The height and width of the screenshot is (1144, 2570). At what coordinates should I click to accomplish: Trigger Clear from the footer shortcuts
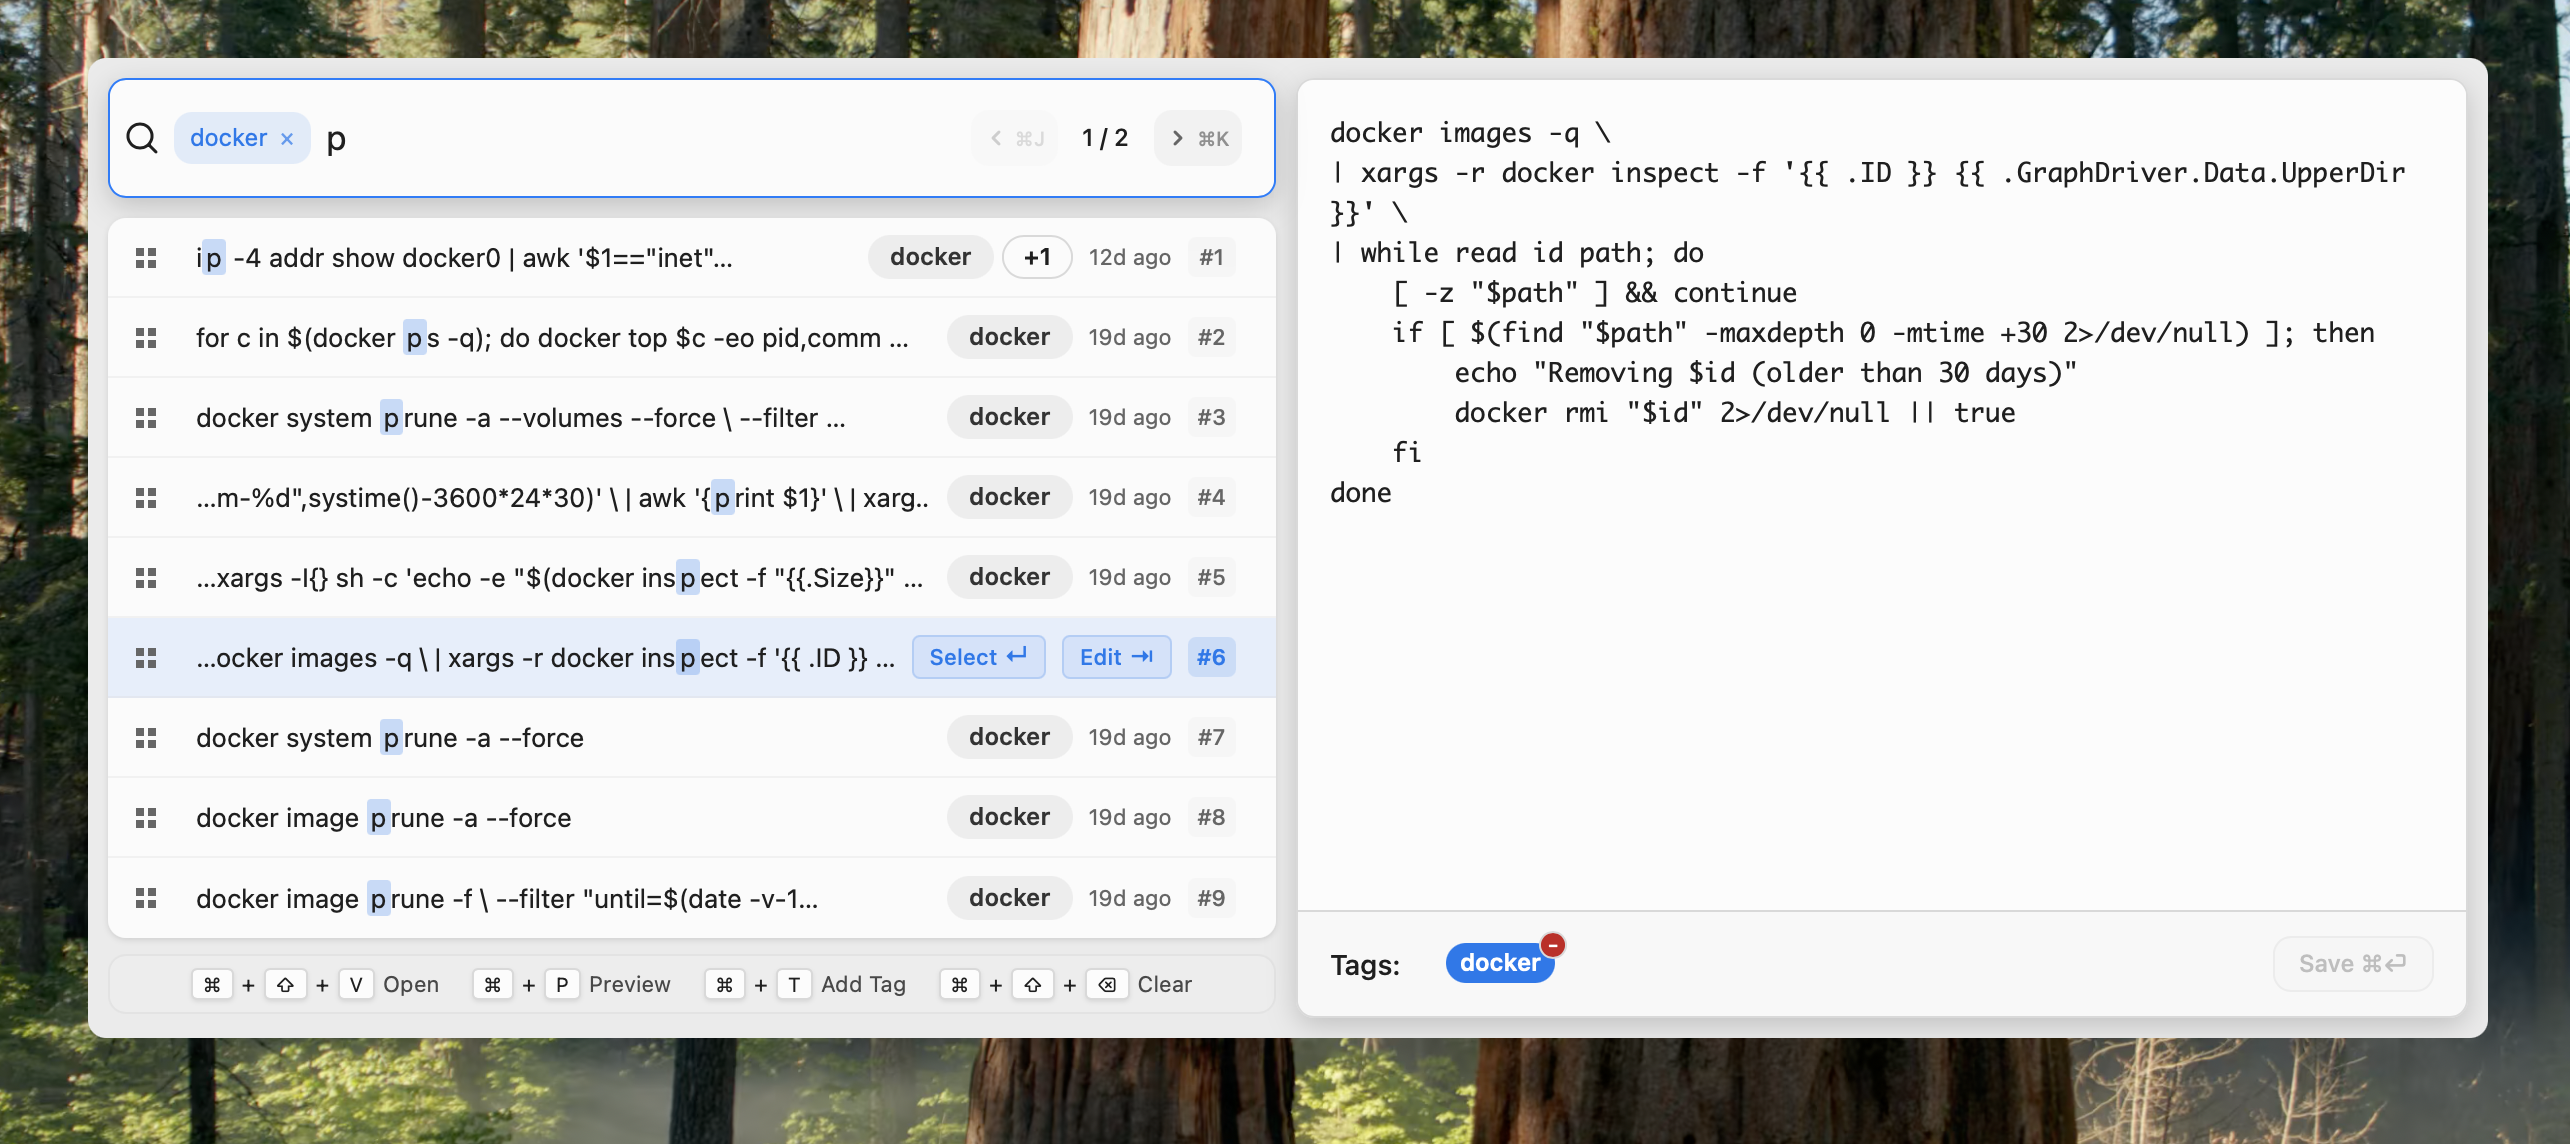click(x=1164, y=984)
